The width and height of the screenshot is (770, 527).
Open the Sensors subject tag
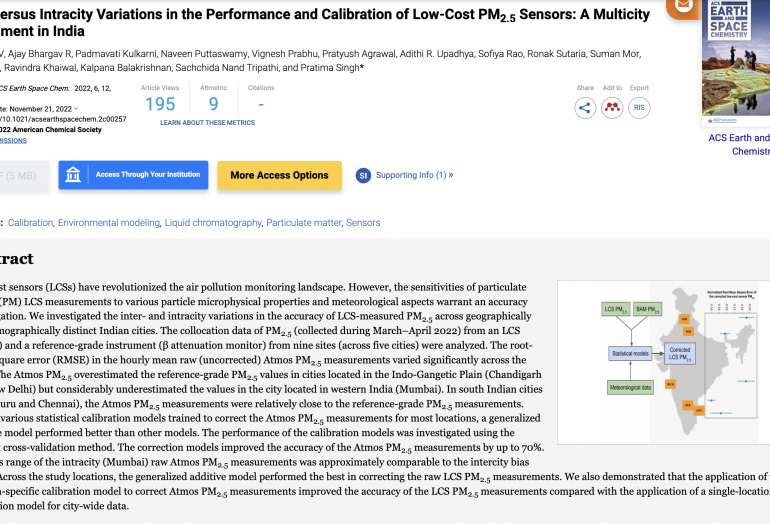click(363, 222)
